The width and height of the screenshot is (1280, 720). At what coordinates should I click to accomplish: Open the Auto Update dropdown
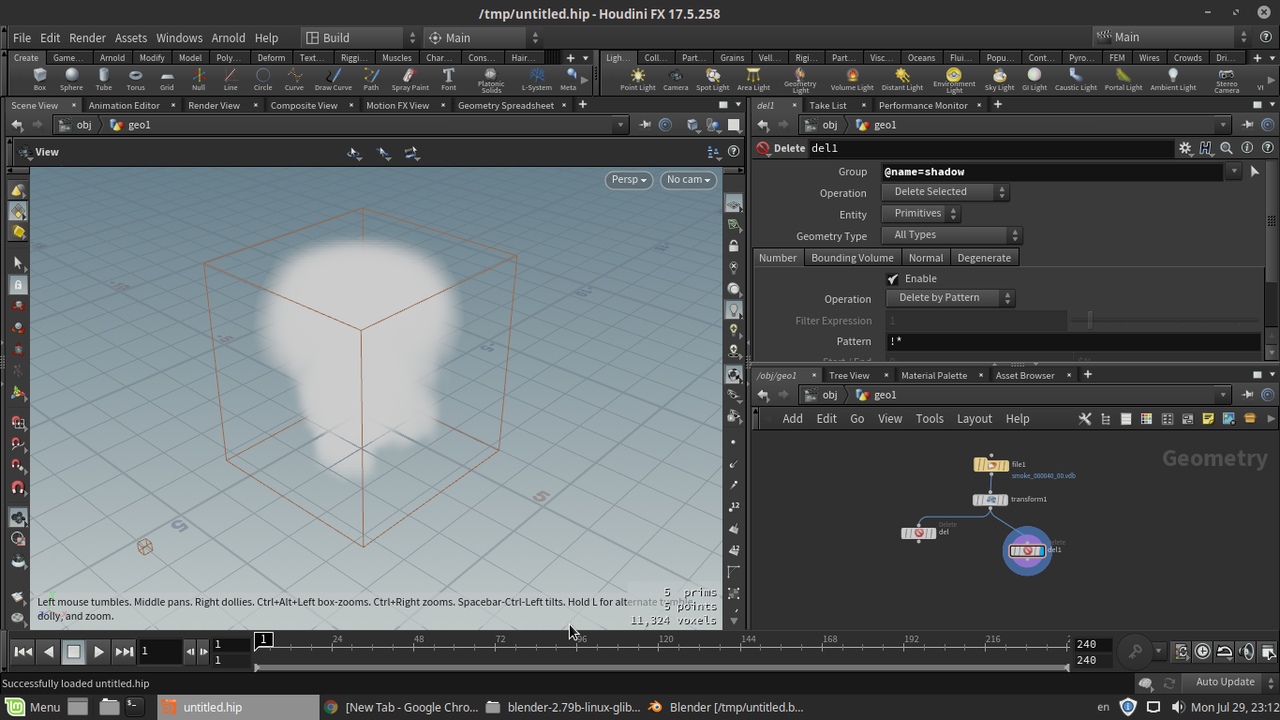point(1225,682)
